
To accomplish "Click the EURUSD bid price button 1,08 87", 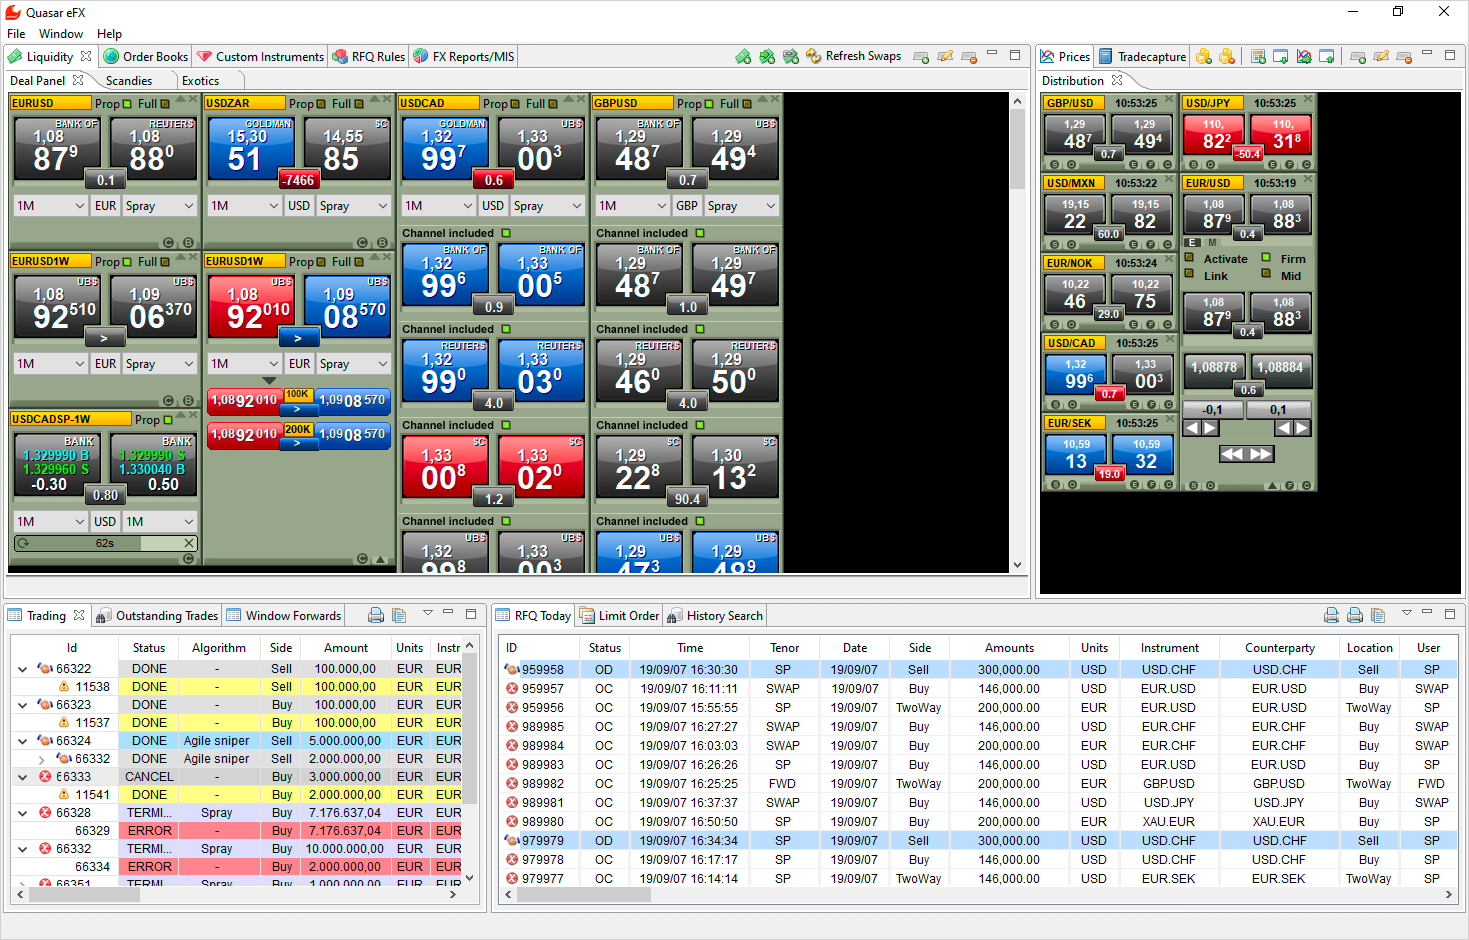I will [x=57, y=149].
